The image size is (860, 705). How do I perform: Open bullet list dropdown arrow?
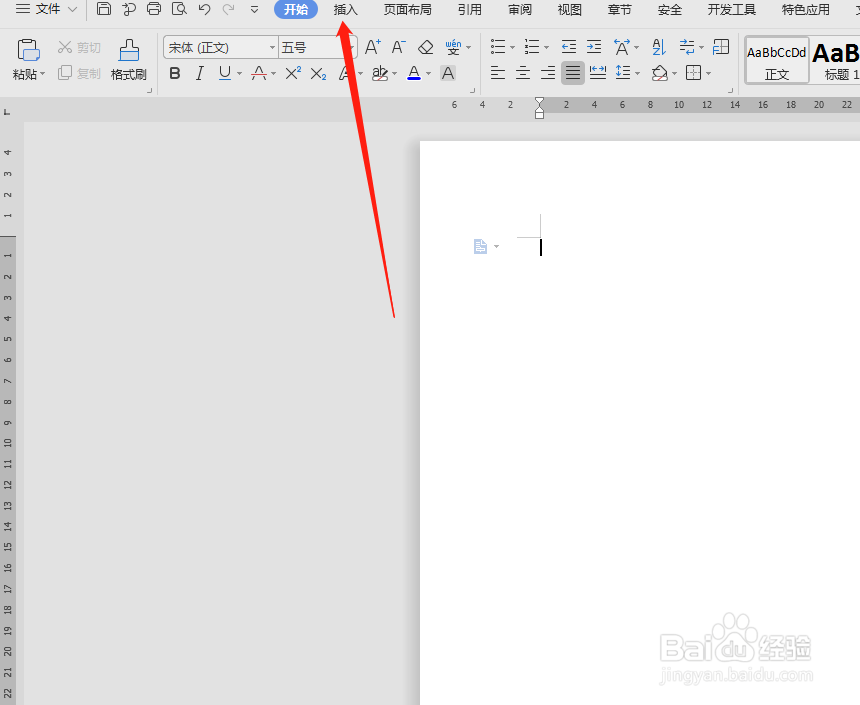pyautogui.click(x=512, y=48)
